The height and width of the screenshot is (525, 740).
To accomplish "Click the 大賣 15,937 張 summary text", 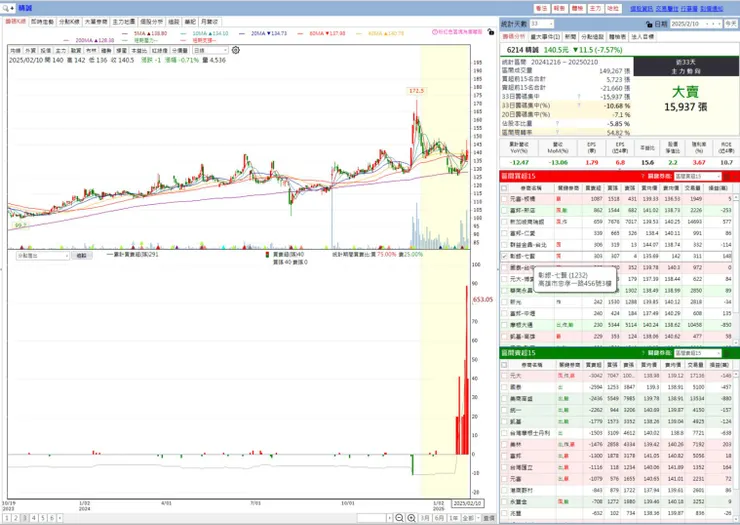I will coord(686,99).
